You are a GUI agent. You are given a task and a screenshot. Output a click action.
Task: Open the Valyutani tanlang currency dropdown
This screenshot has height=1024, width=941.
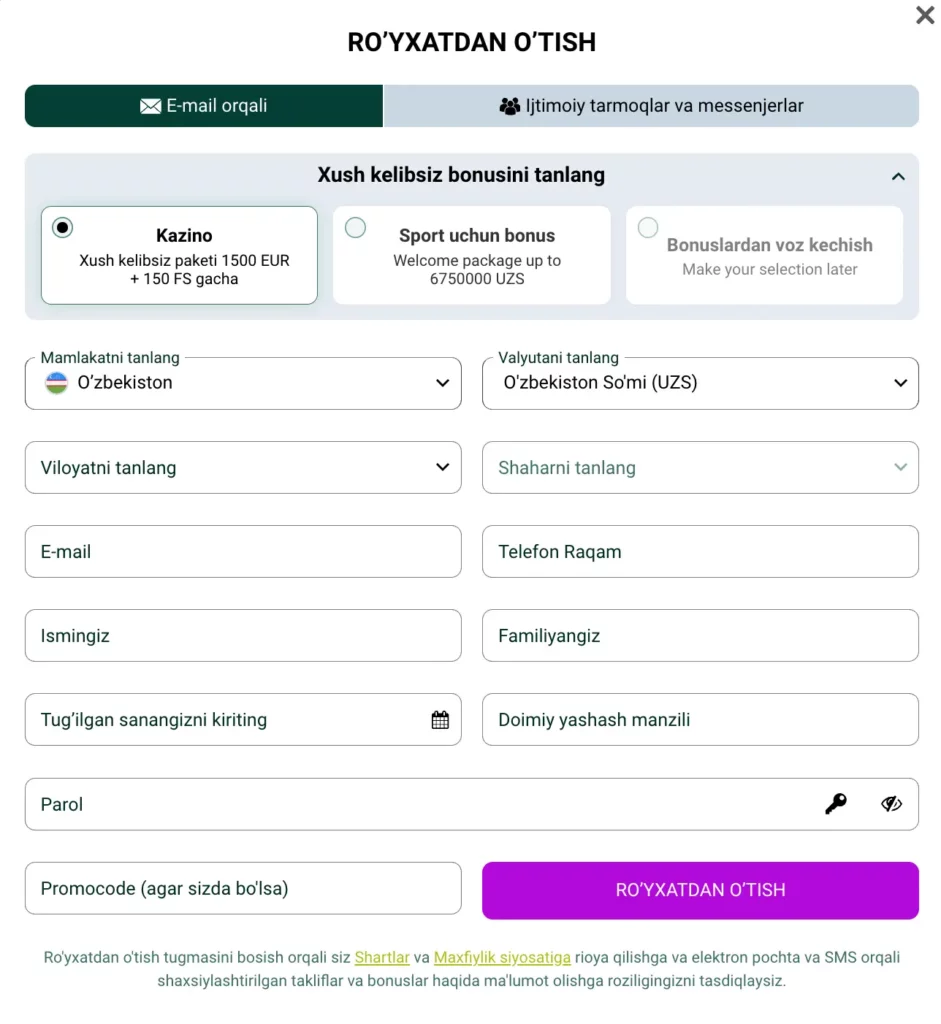[x=700, y=383]
